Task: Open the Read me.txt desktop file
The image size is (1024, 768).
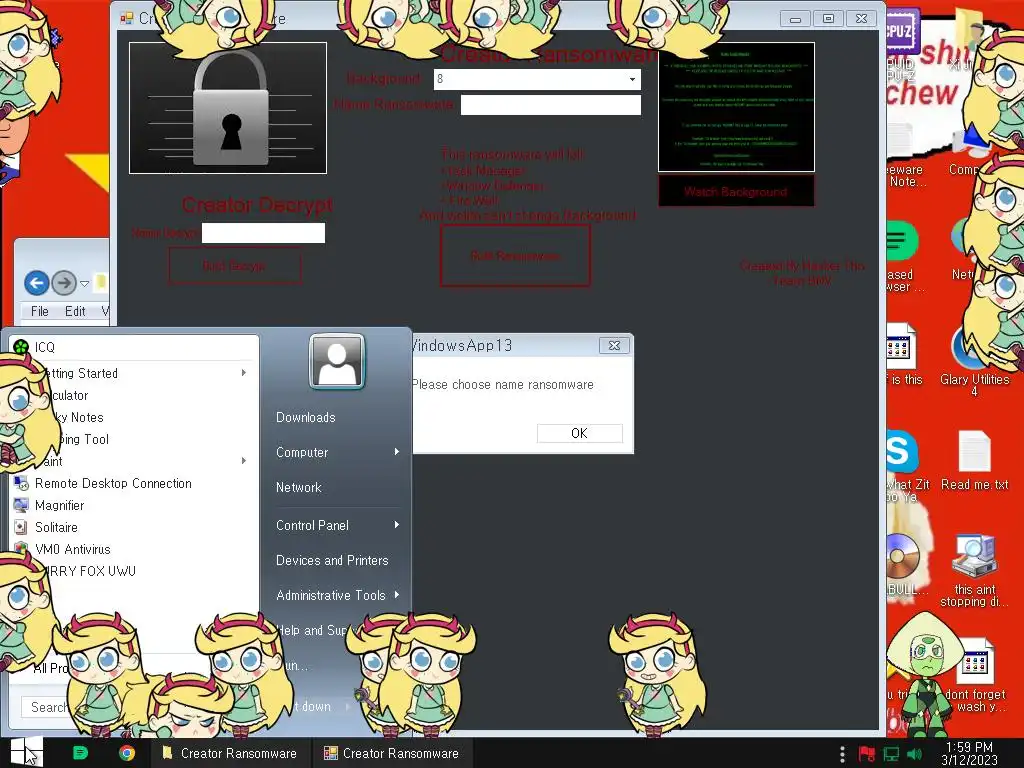Action: pyautogui.click(x=974, y=460)
